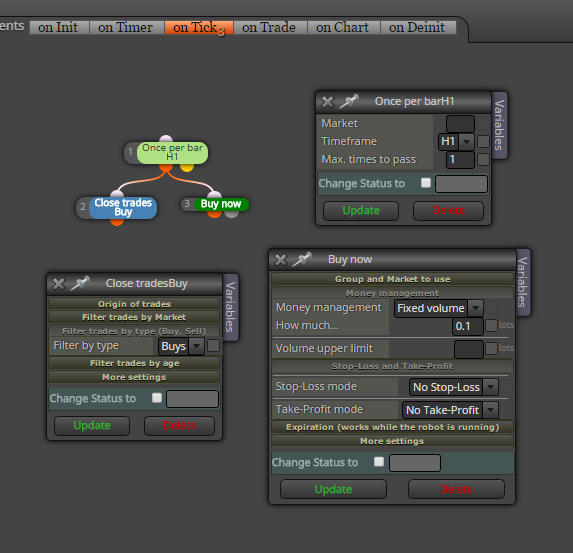573x553 pixels.
Task: Toggle the checkbox beside Filter by type
Action: 213,346
